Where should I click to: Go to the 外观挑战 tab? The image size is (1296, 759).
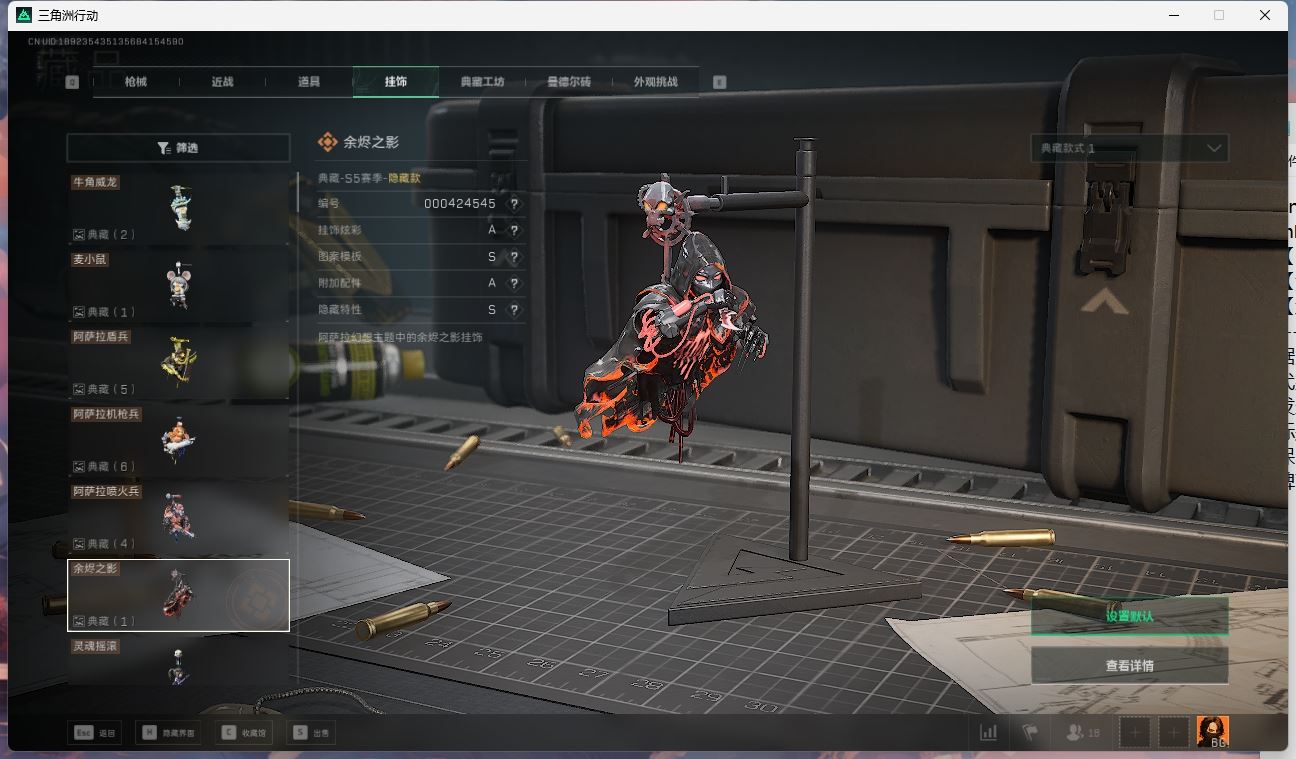(x=655, y=82)
